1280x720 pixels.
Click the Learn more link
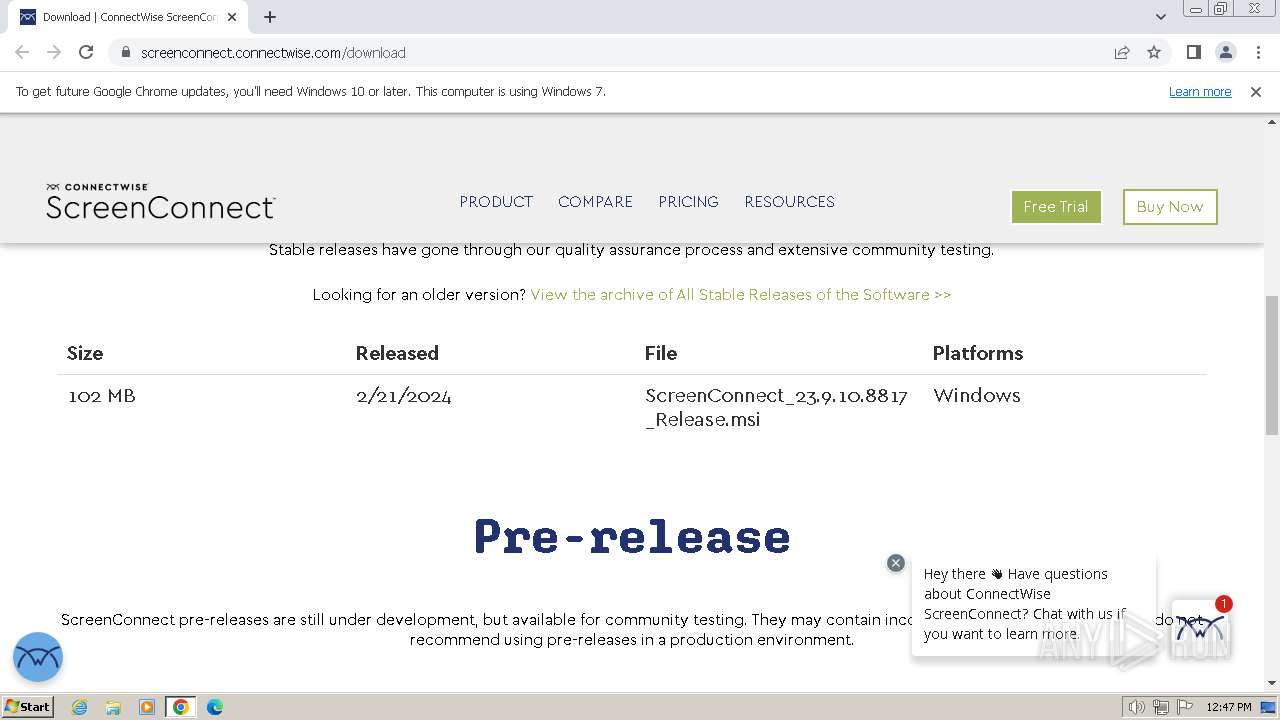pyautogui.click(x=1200, y=91)
